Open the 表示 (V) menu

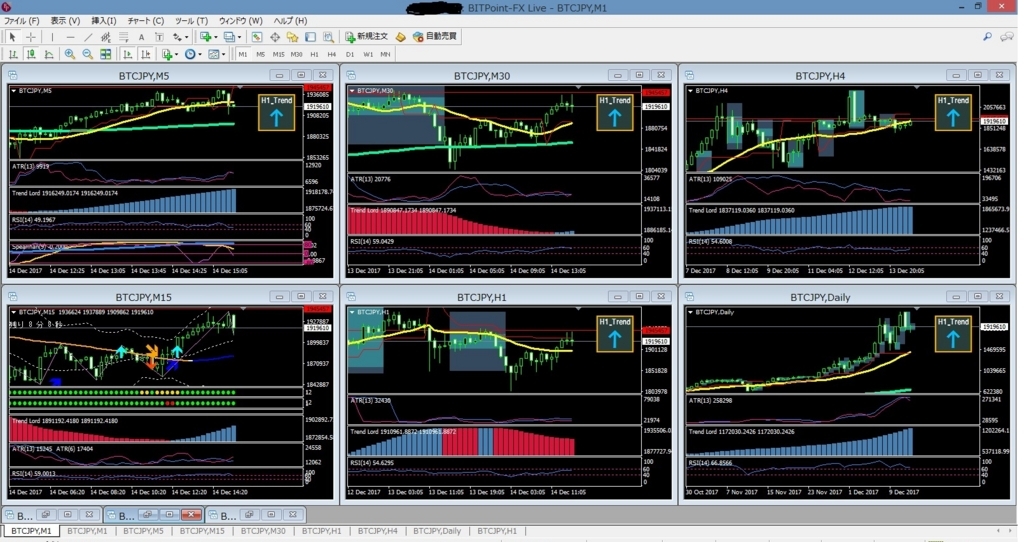click(65, 20)
